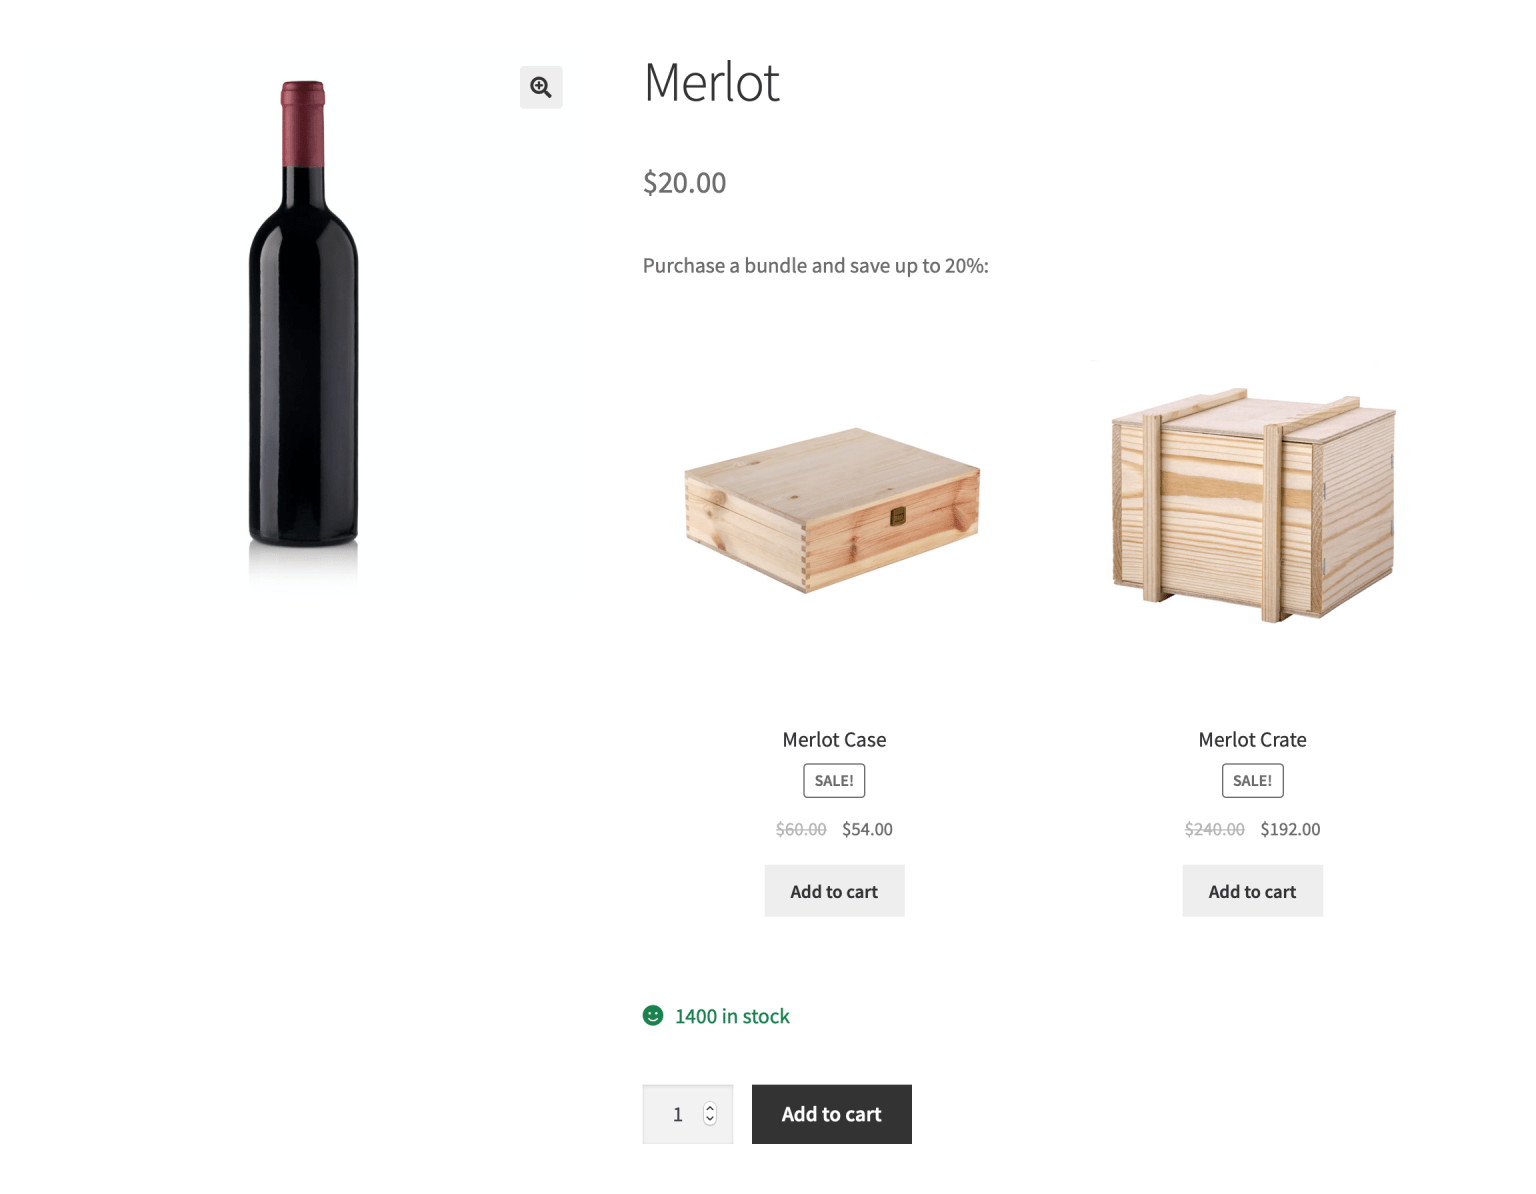Click the SALE! badge on Merlot Crate
The width and height of the screenshot is (1536, 1194).
1252,780
